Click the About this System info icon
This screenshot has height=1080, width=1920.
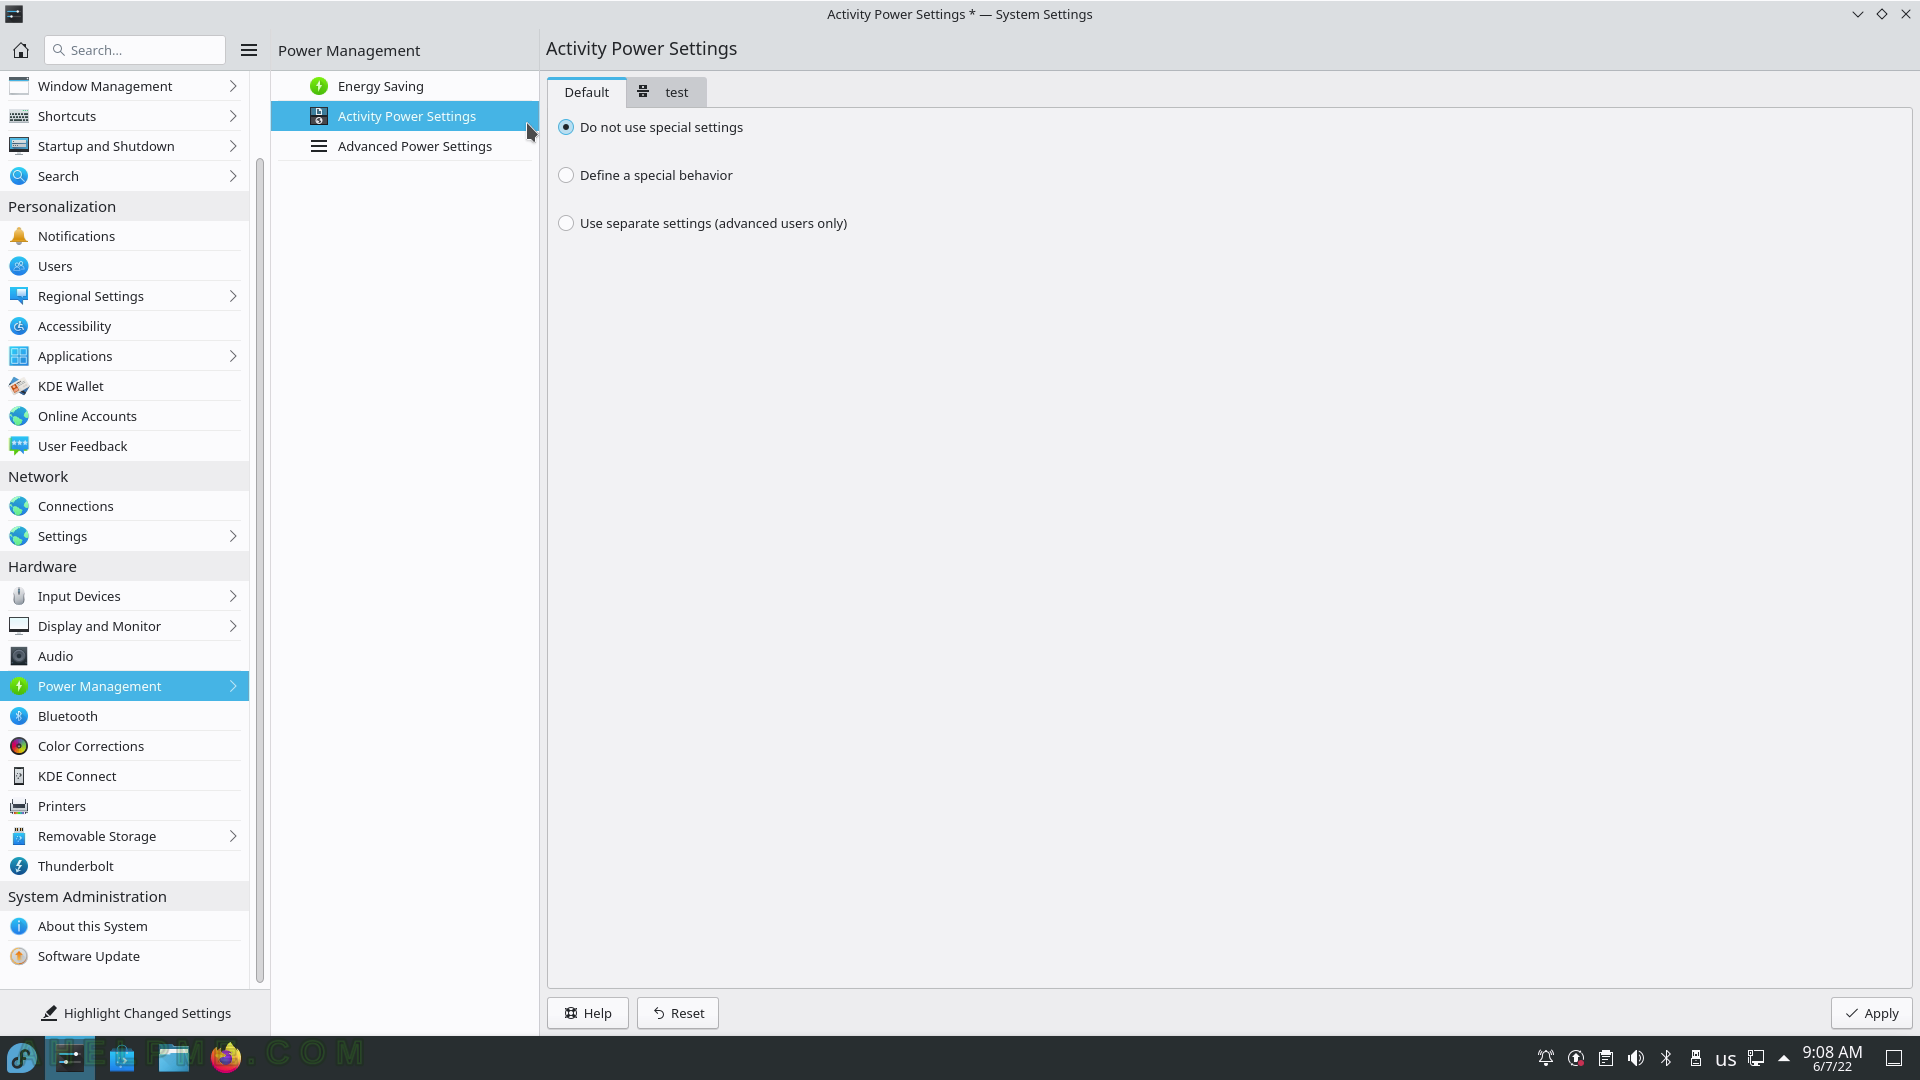[19, 926]
